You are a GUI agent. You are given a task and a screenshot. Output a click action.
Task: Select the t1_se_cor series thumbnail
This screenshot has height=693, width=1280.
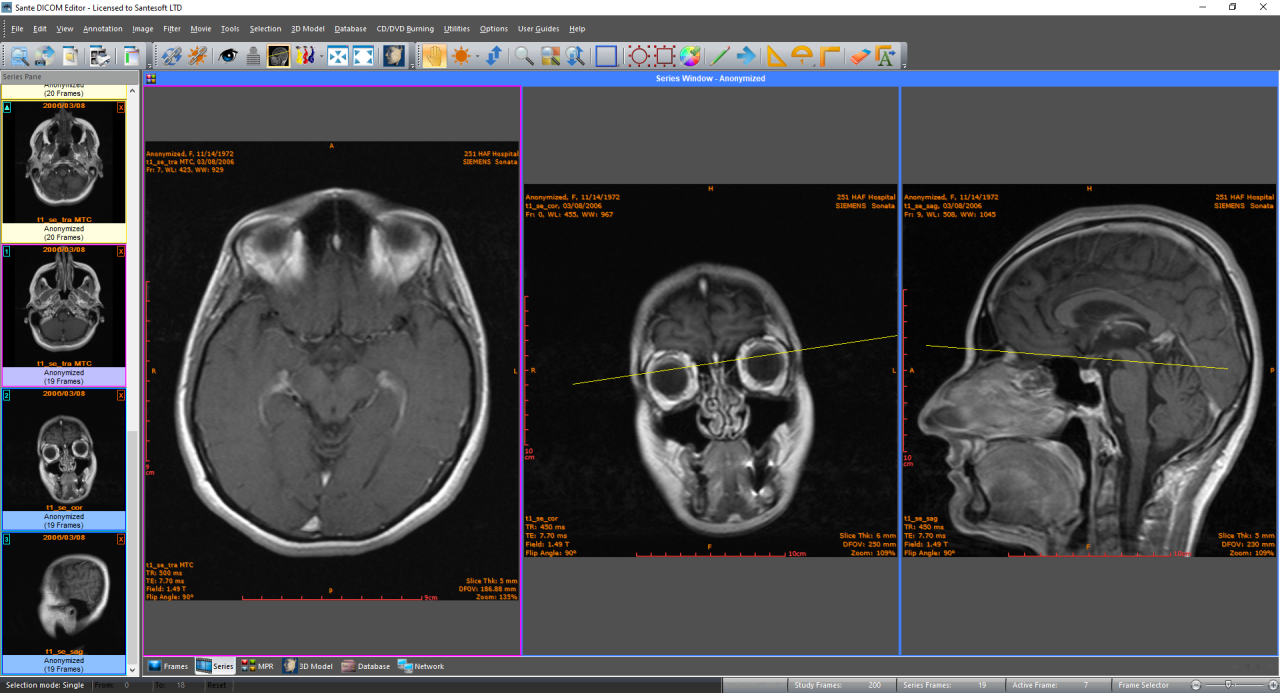pos(64,456)
